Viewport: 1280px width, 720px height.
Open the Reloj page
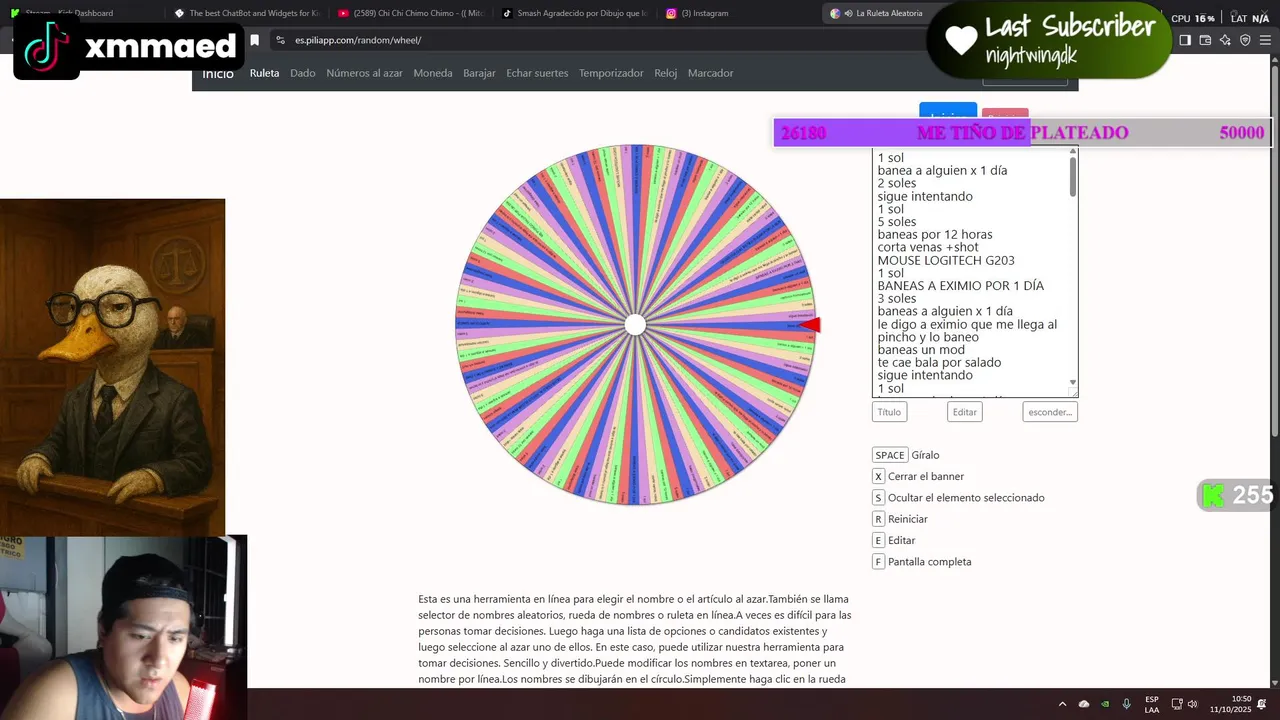(665, 73)
